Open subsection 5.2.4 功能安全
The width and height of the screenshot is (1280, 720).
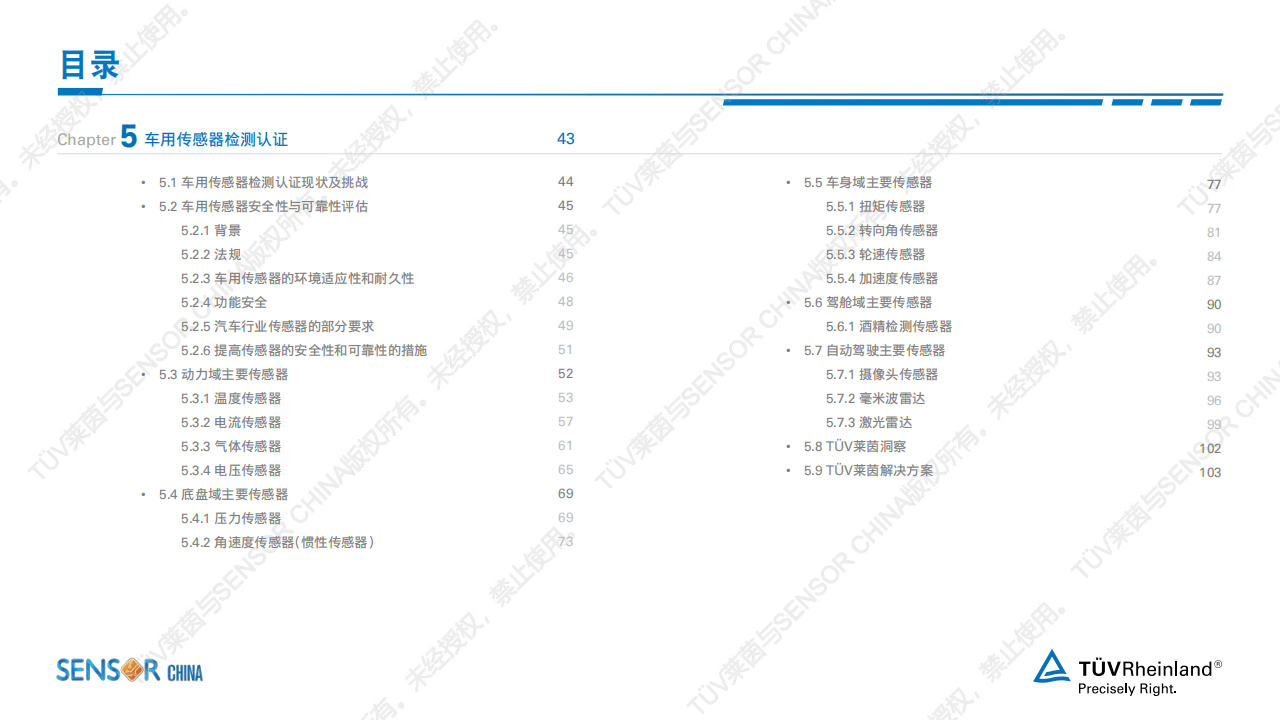[224, 302]
